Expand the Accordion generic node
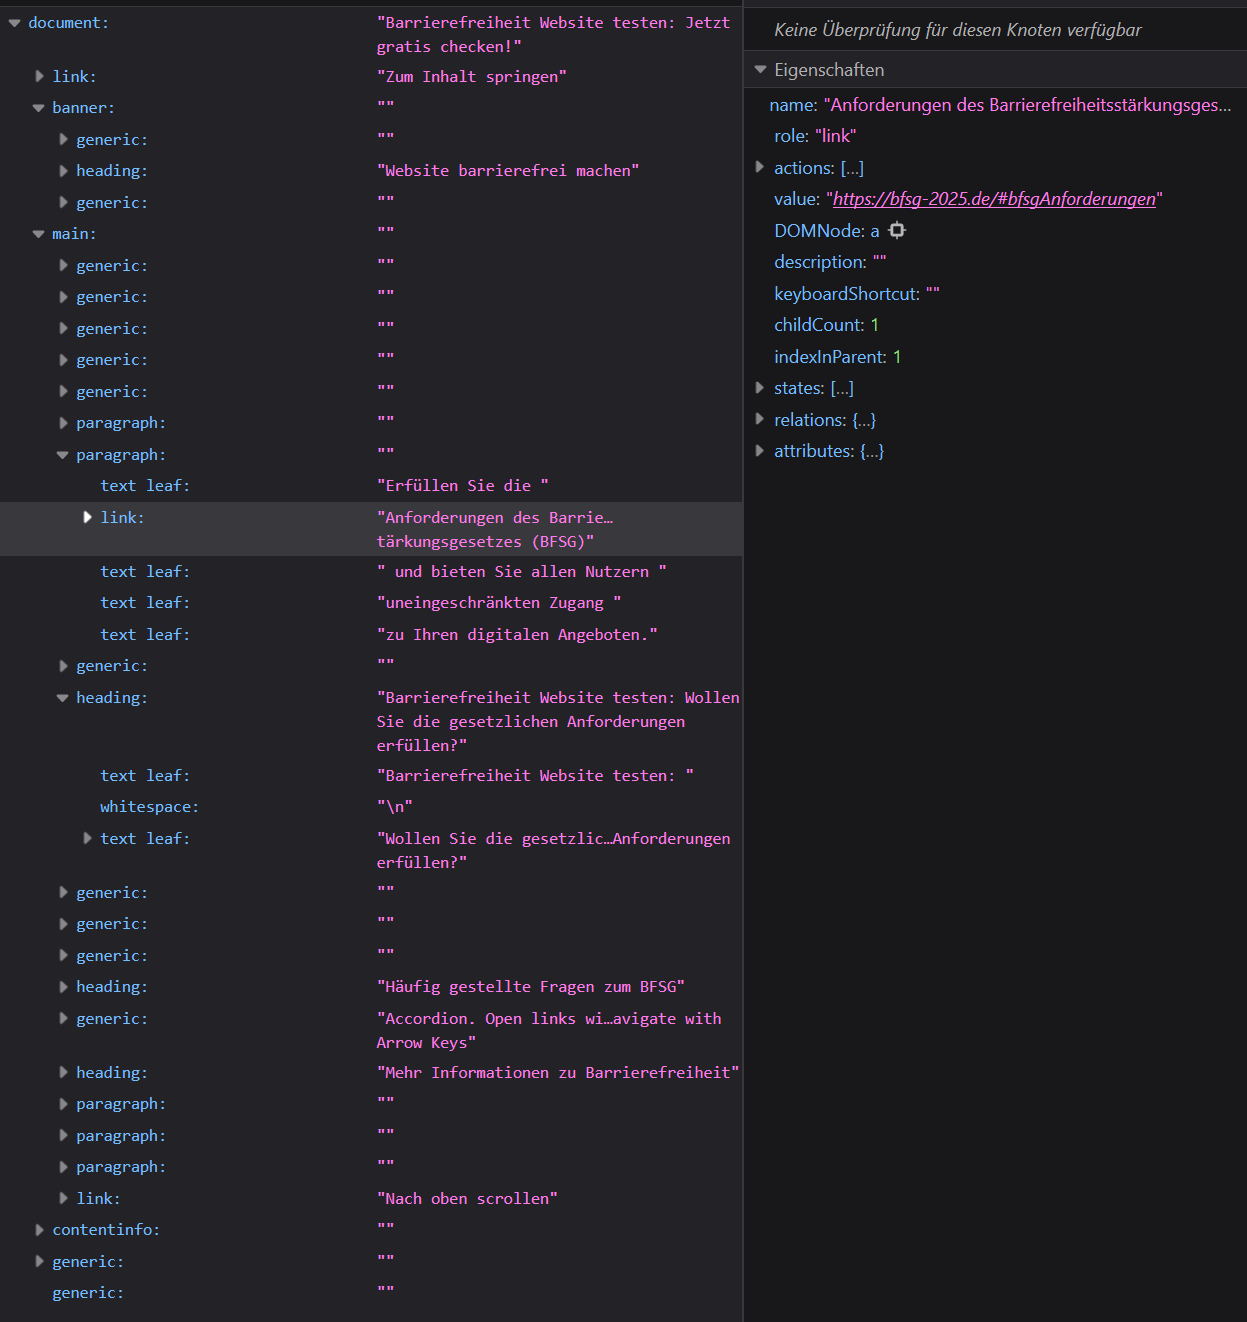1247x1322 pixels. click(x=63, y=1019)
